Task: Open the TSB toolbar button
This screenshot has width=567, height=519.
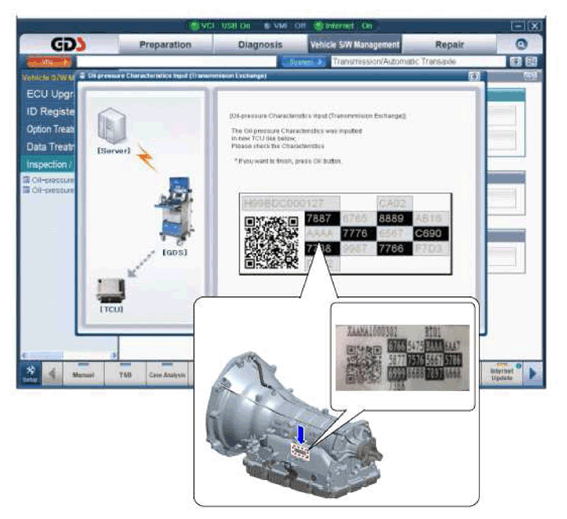Action: (x=125, y=374)
